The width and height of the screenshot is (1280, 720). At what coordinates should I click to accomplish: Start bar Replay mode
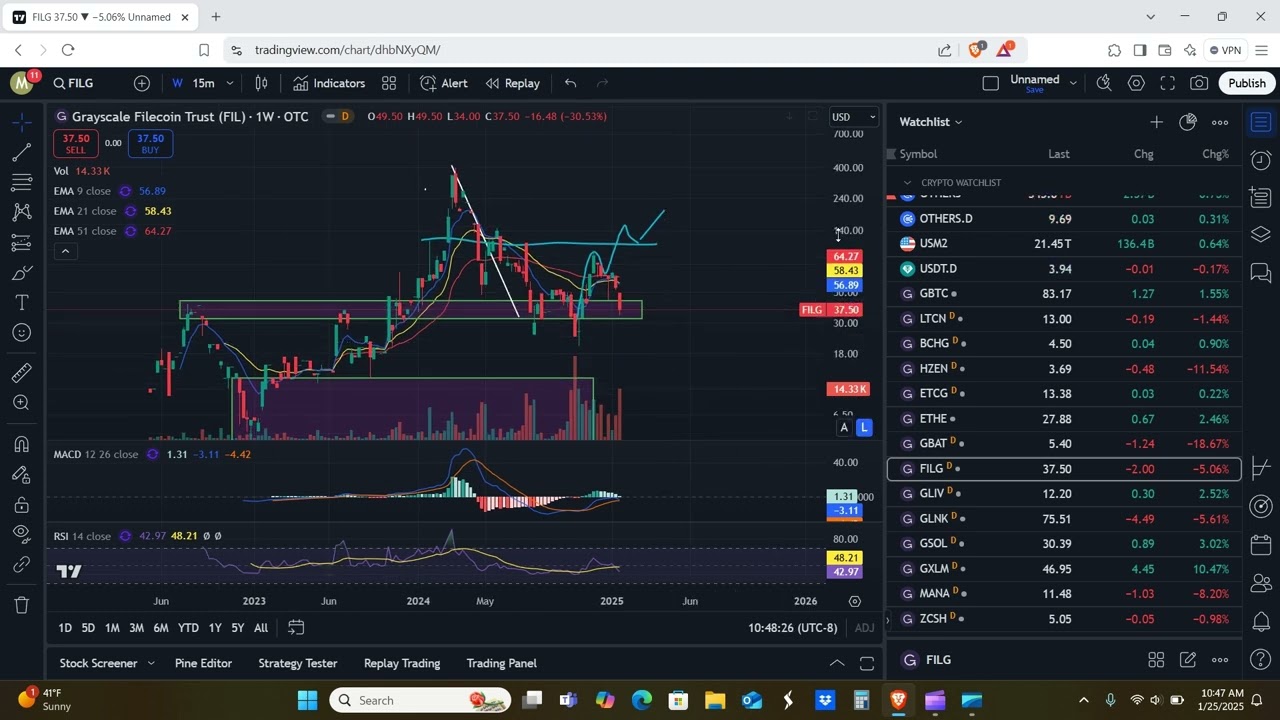[512, 83]
